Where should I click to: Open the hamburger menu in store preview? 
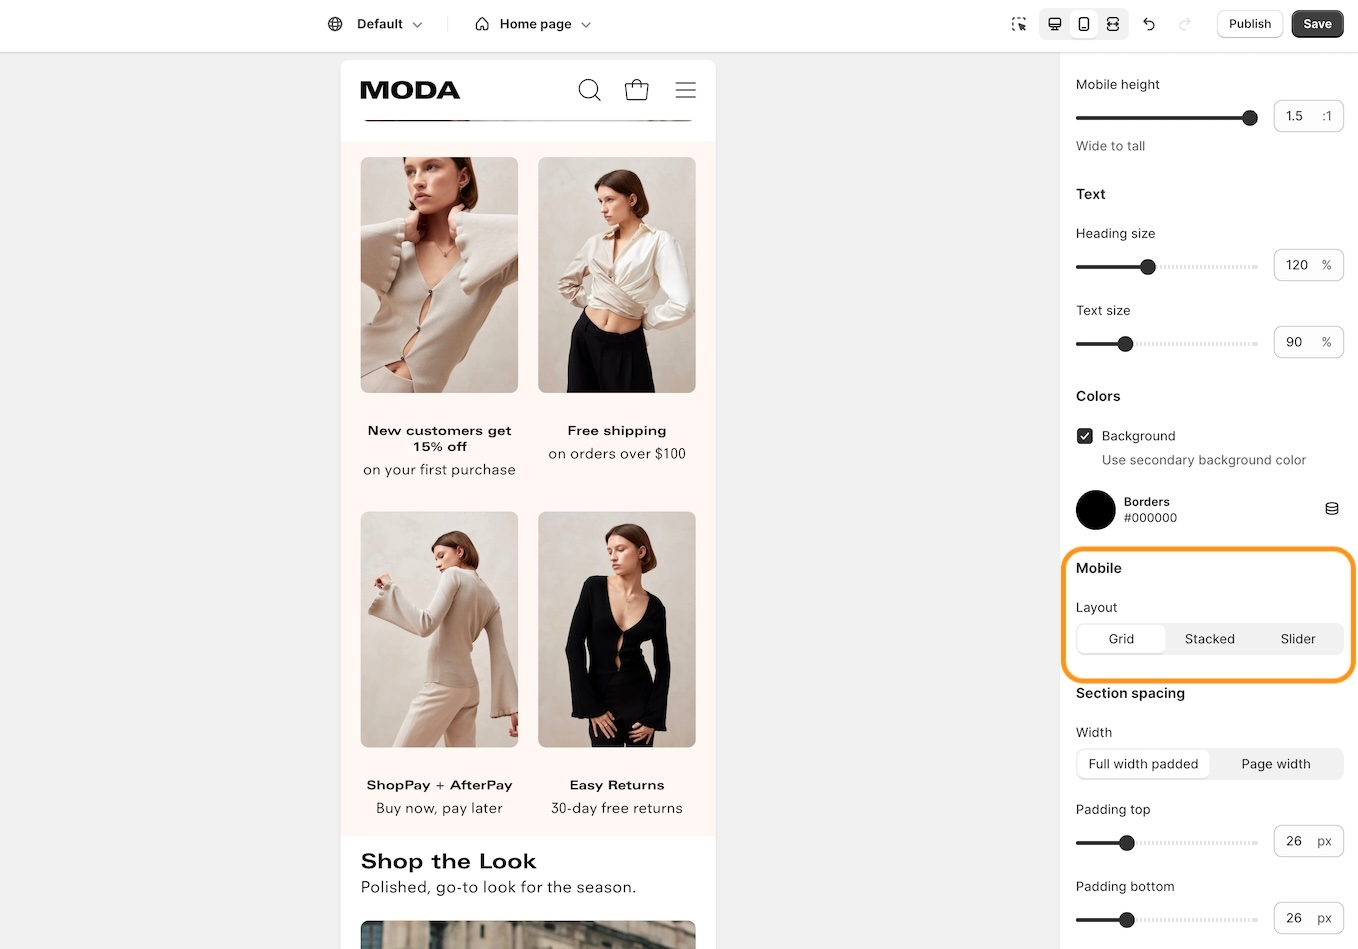[x=685, y=90]
